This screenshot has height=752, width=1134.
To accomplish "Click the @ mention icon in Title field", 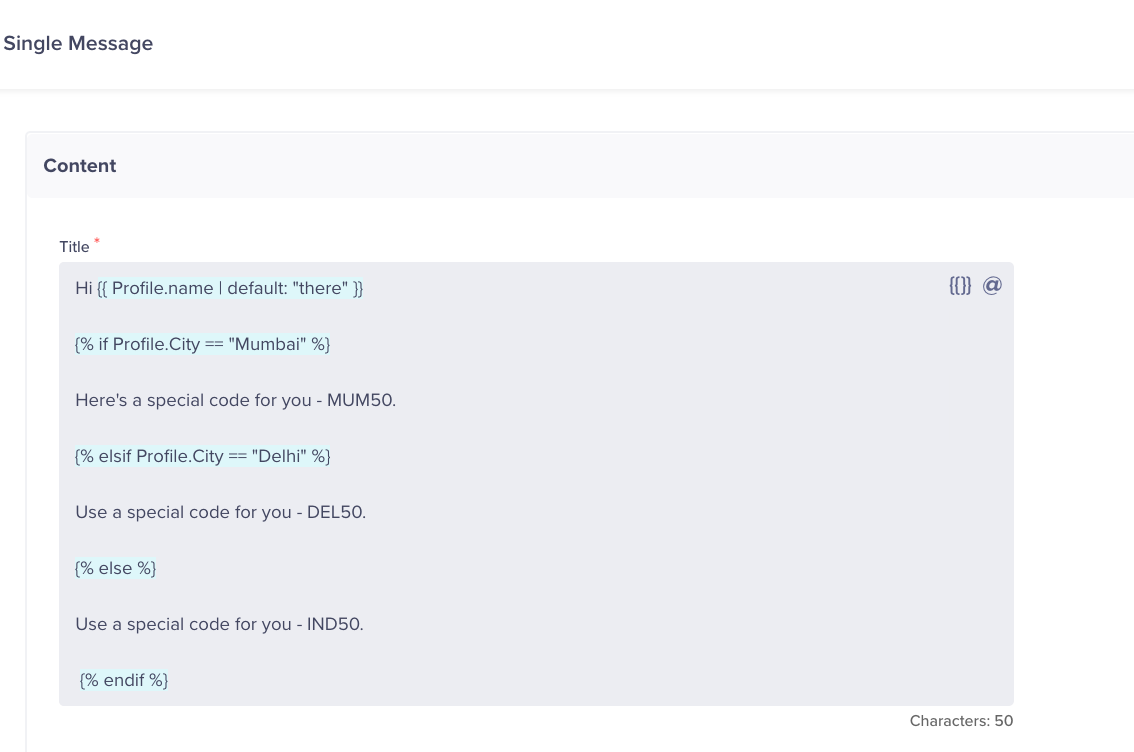I will pos(992,286).
